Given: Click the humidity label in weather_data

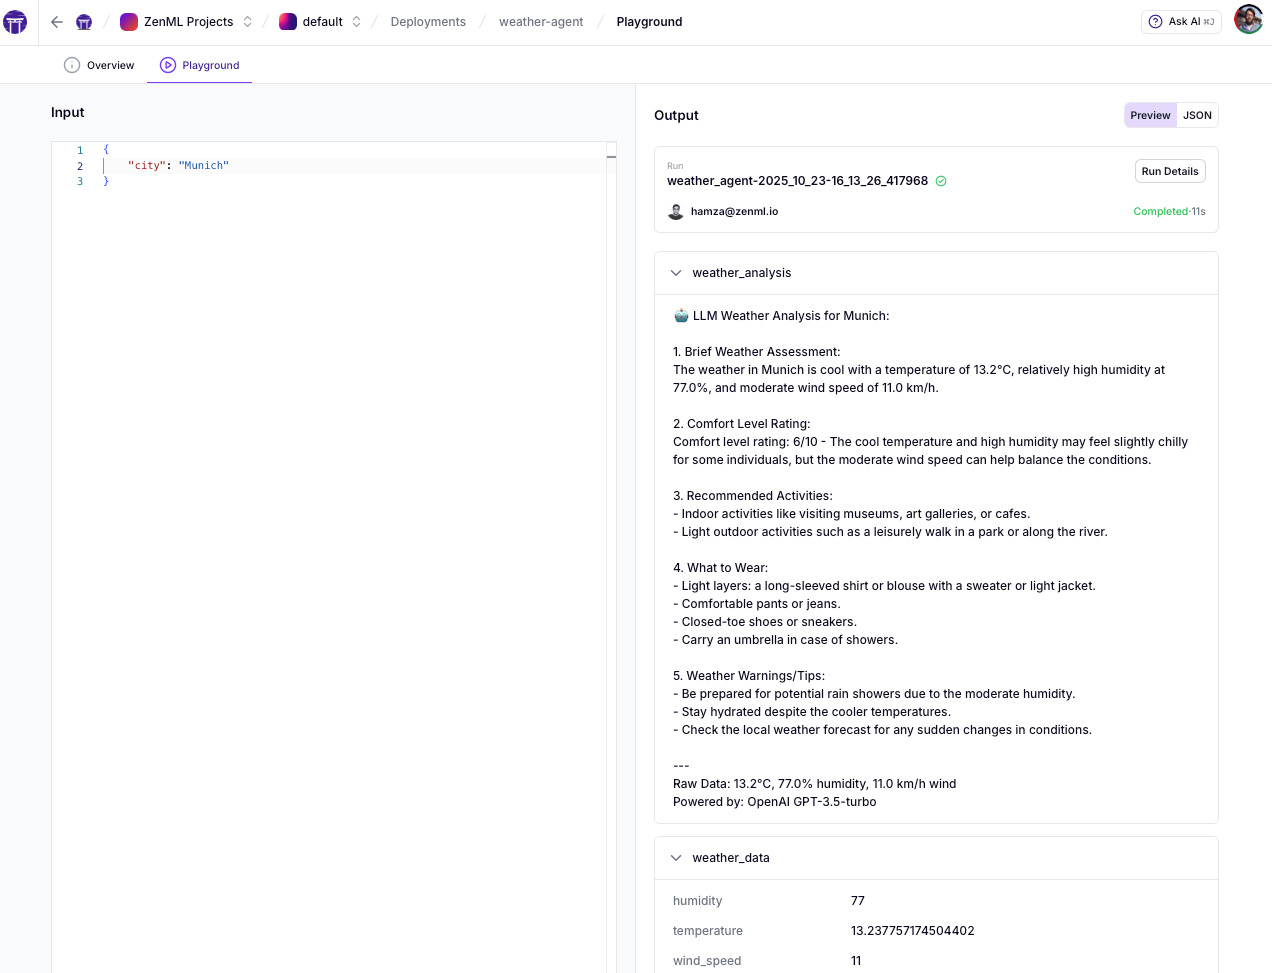Looking at the screenshot, I should (x=697, y=901).
